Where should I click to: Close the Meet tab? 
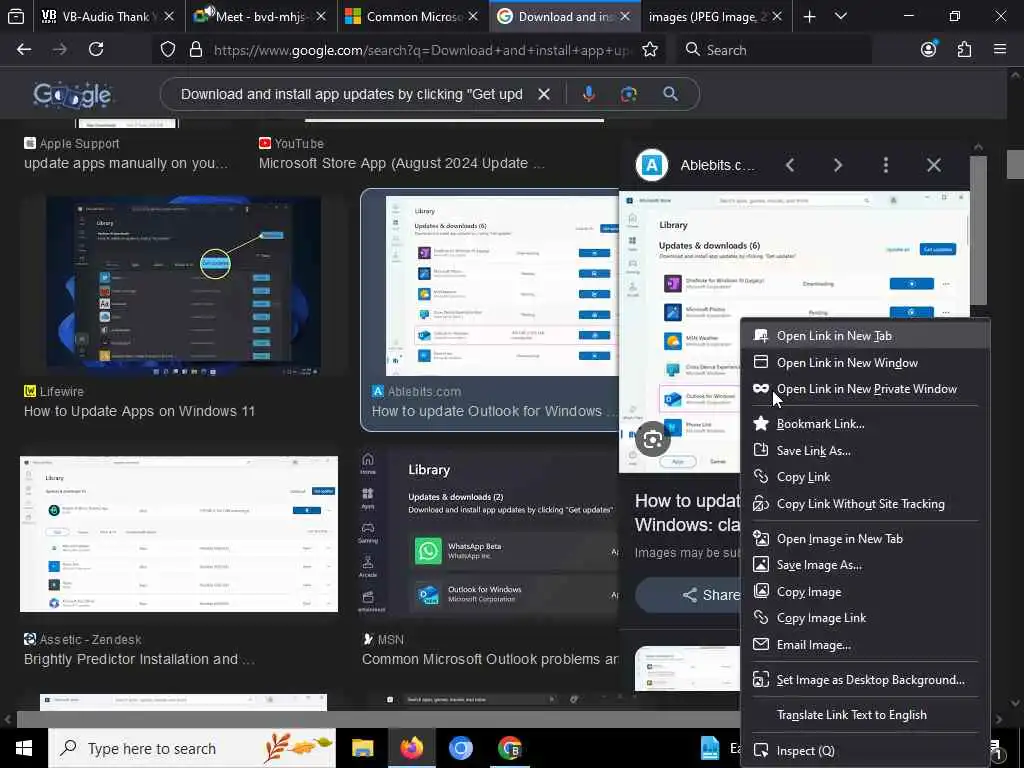tap(321, 17)
